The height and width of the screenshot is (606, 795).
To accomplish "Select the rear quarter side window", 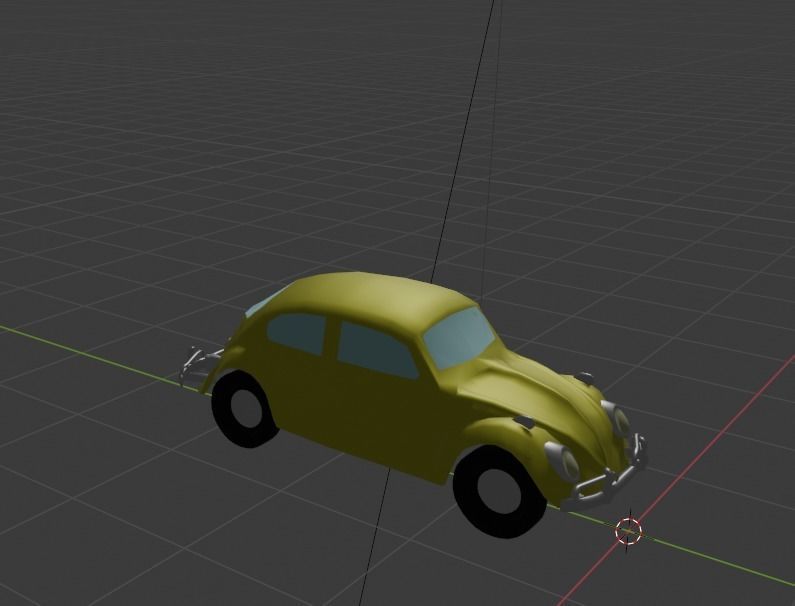I will click(297, 333).
